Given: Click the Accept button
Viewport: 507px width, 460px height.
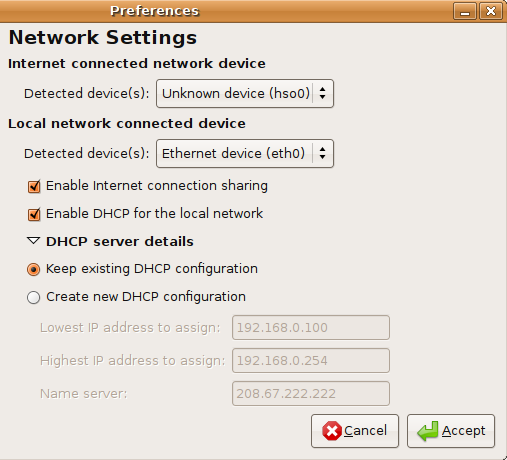Looking at the screenshot, I should (x=451, y=431).
